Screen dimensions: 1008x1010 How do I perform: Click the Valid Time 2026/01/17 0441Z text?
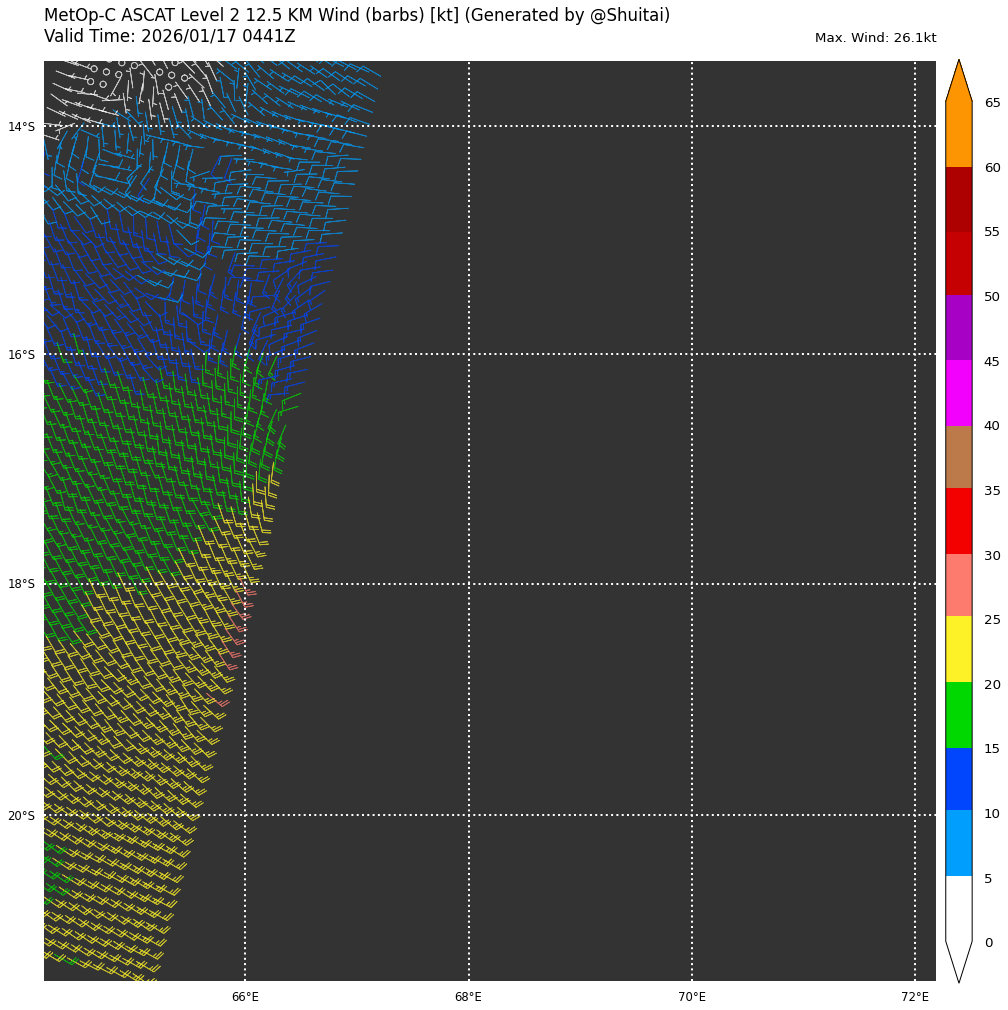pyautogui.click(x=170, y=37)
